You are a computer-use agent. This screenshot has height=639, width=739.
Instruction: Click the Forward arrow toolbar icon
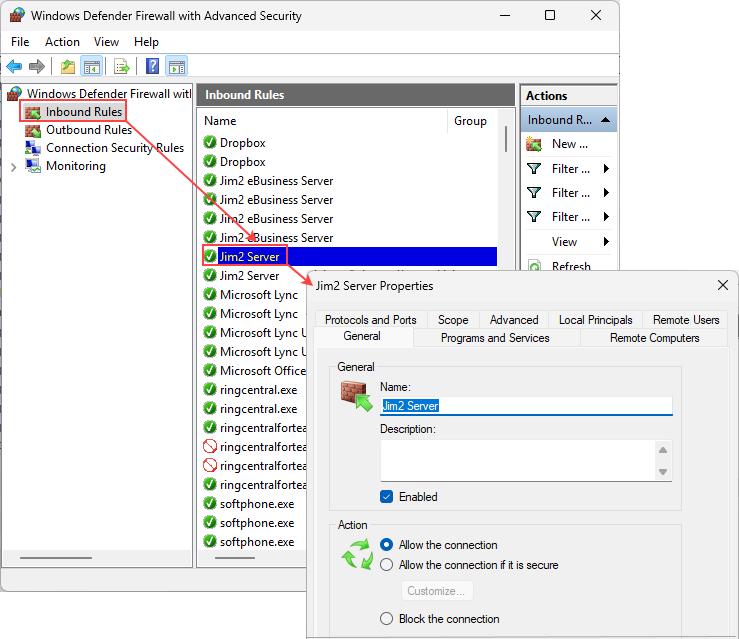click(37, 66)
